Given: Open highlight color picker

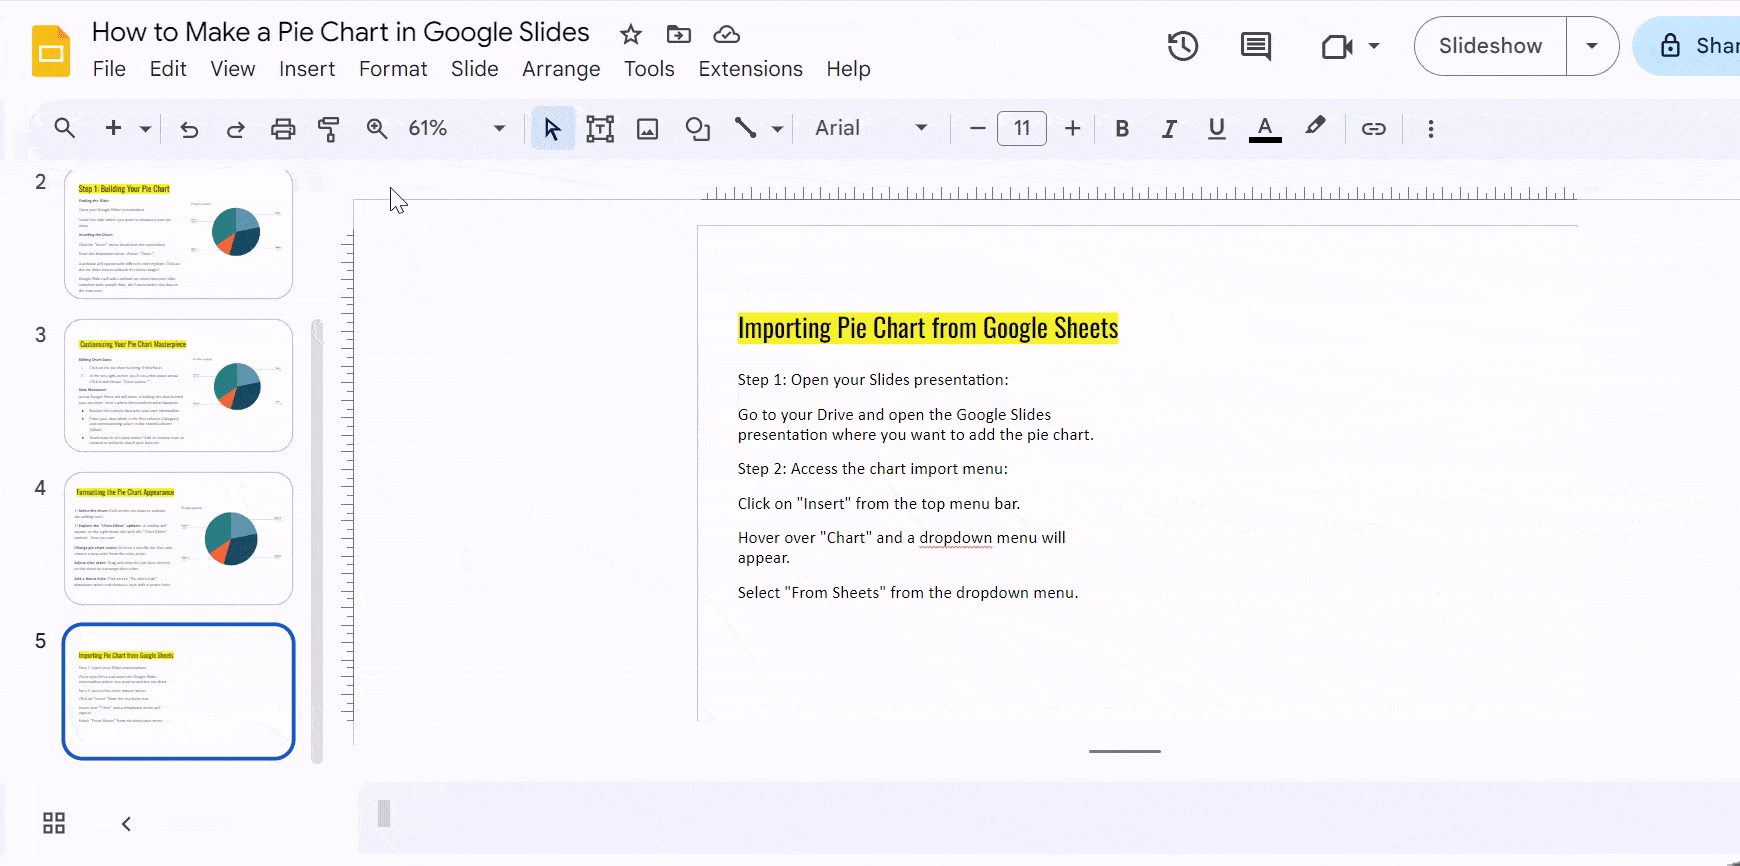Looking at the screenshot, I should pyautogui.click(x=1315, y=127).
